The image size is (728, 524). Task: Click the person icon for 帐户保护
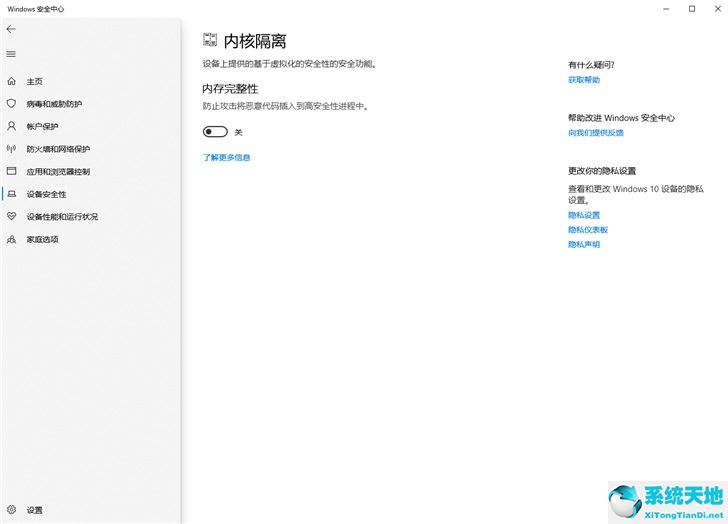click(12, 126)
